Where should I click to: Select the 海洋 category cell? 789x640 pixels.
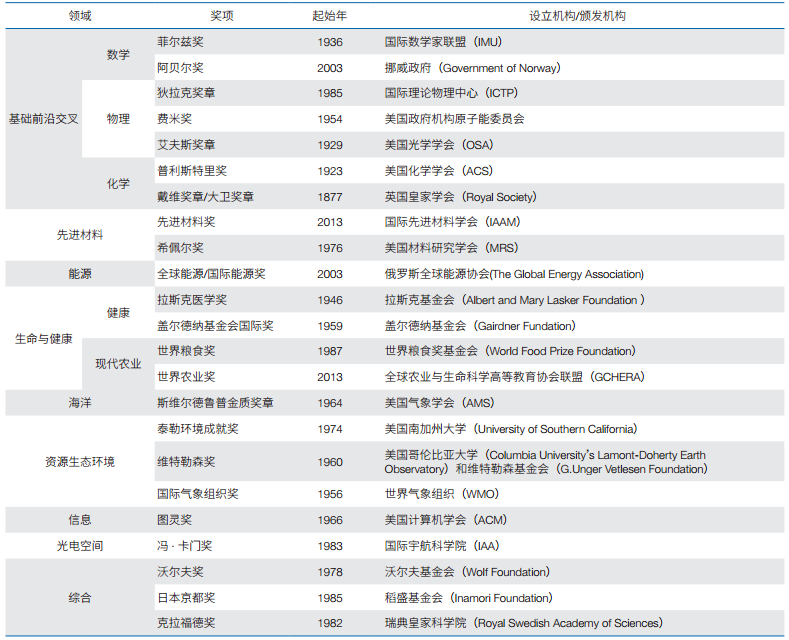[x=80, y=403]
